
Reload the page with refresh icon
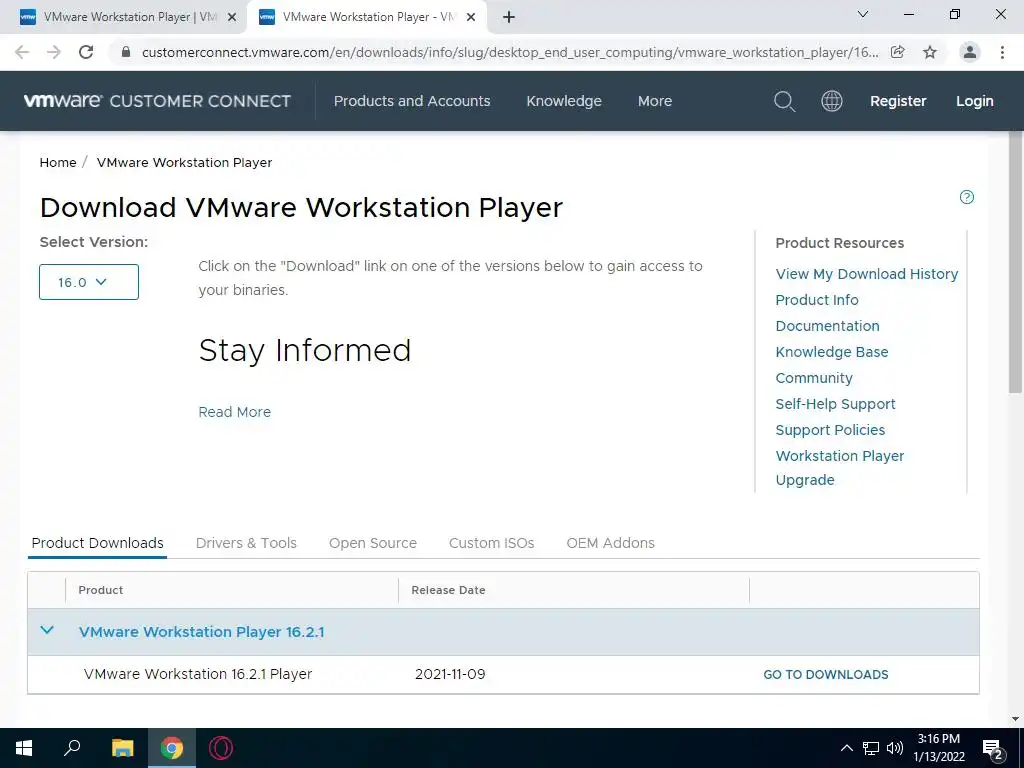86,52
